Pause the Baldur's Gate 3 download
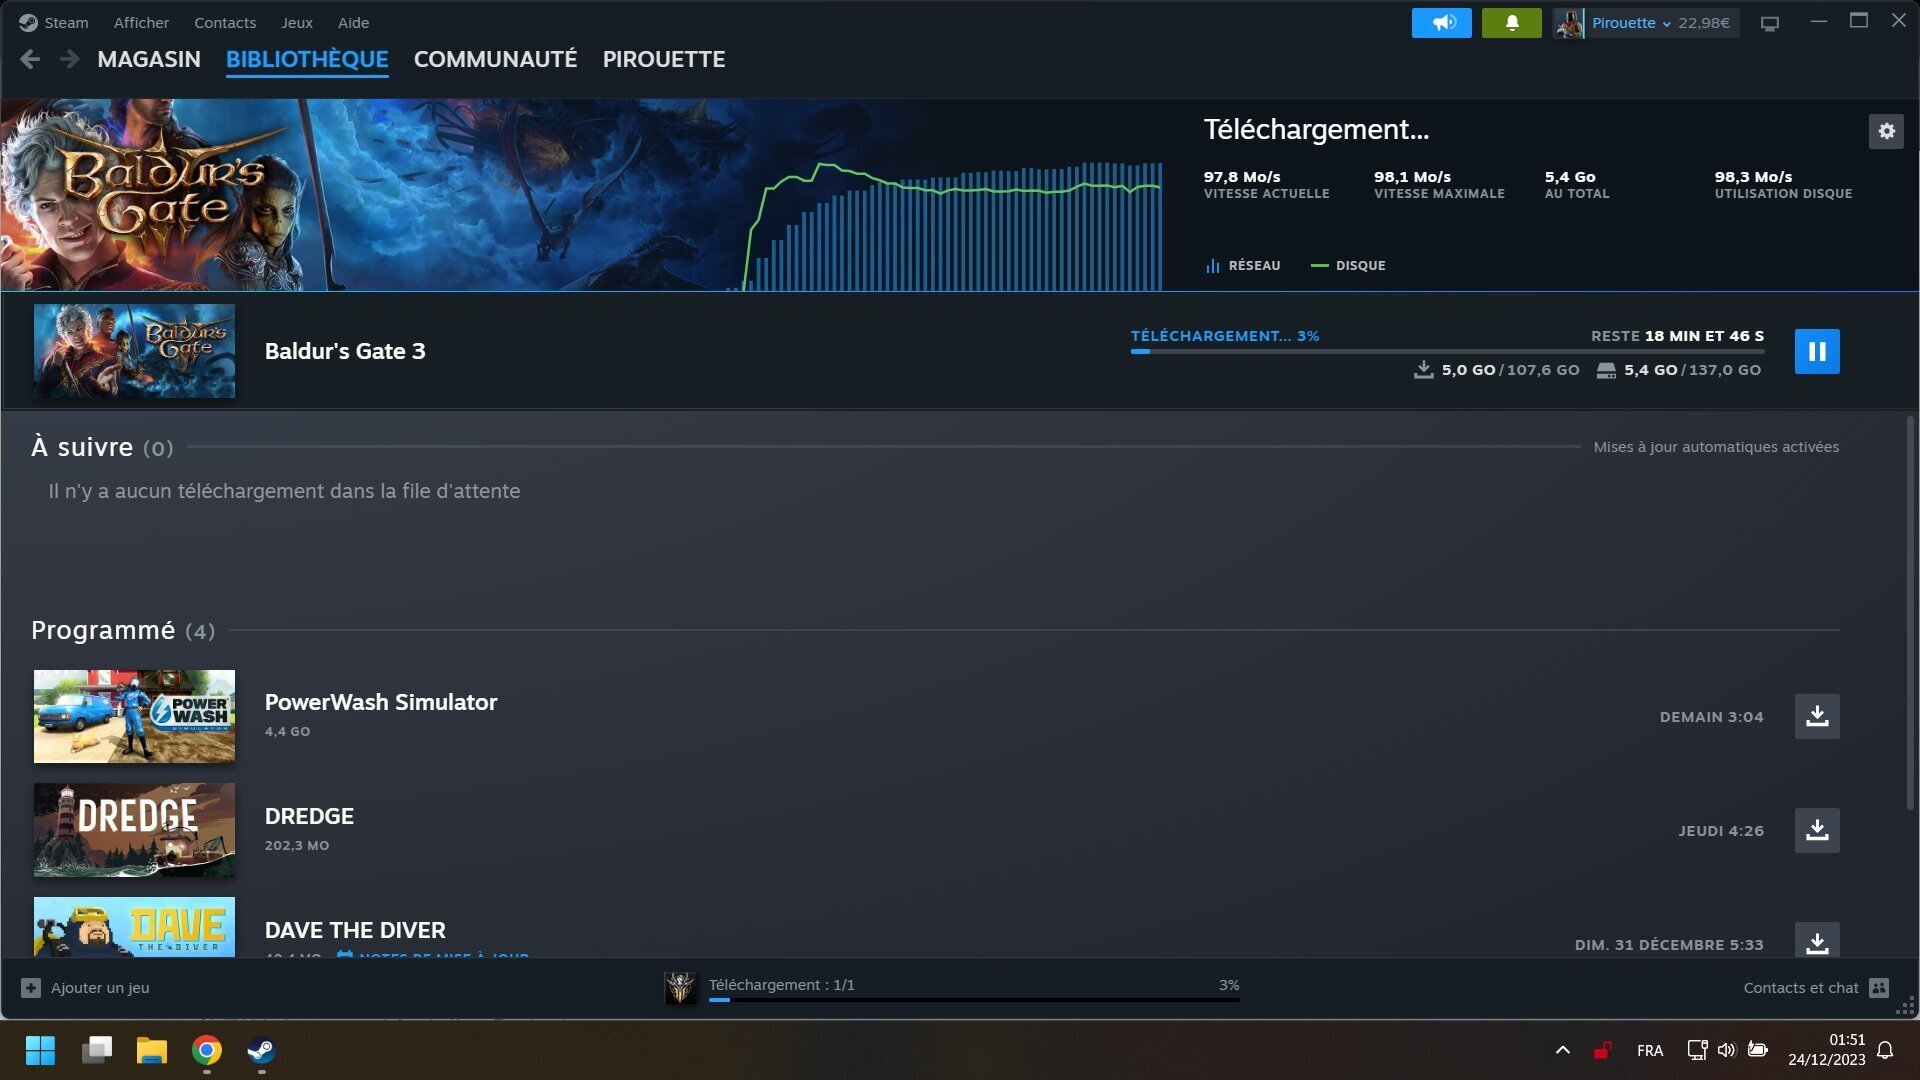 coord(1817,351)
